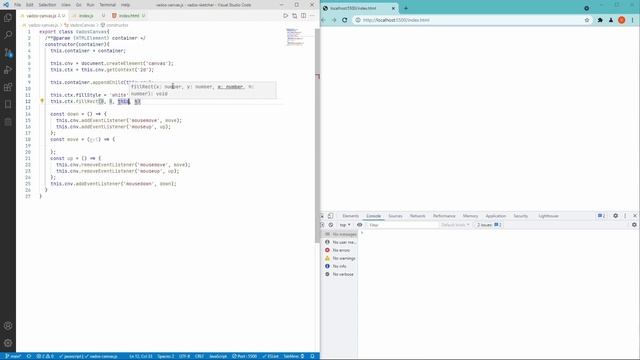Open the Help menu
640x360 pixels.
coord(126,5)
